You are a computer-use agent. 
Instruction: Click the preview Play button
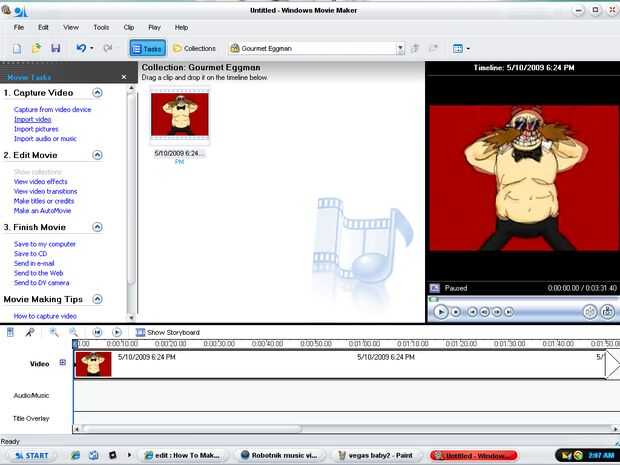(x=441, y=312)
